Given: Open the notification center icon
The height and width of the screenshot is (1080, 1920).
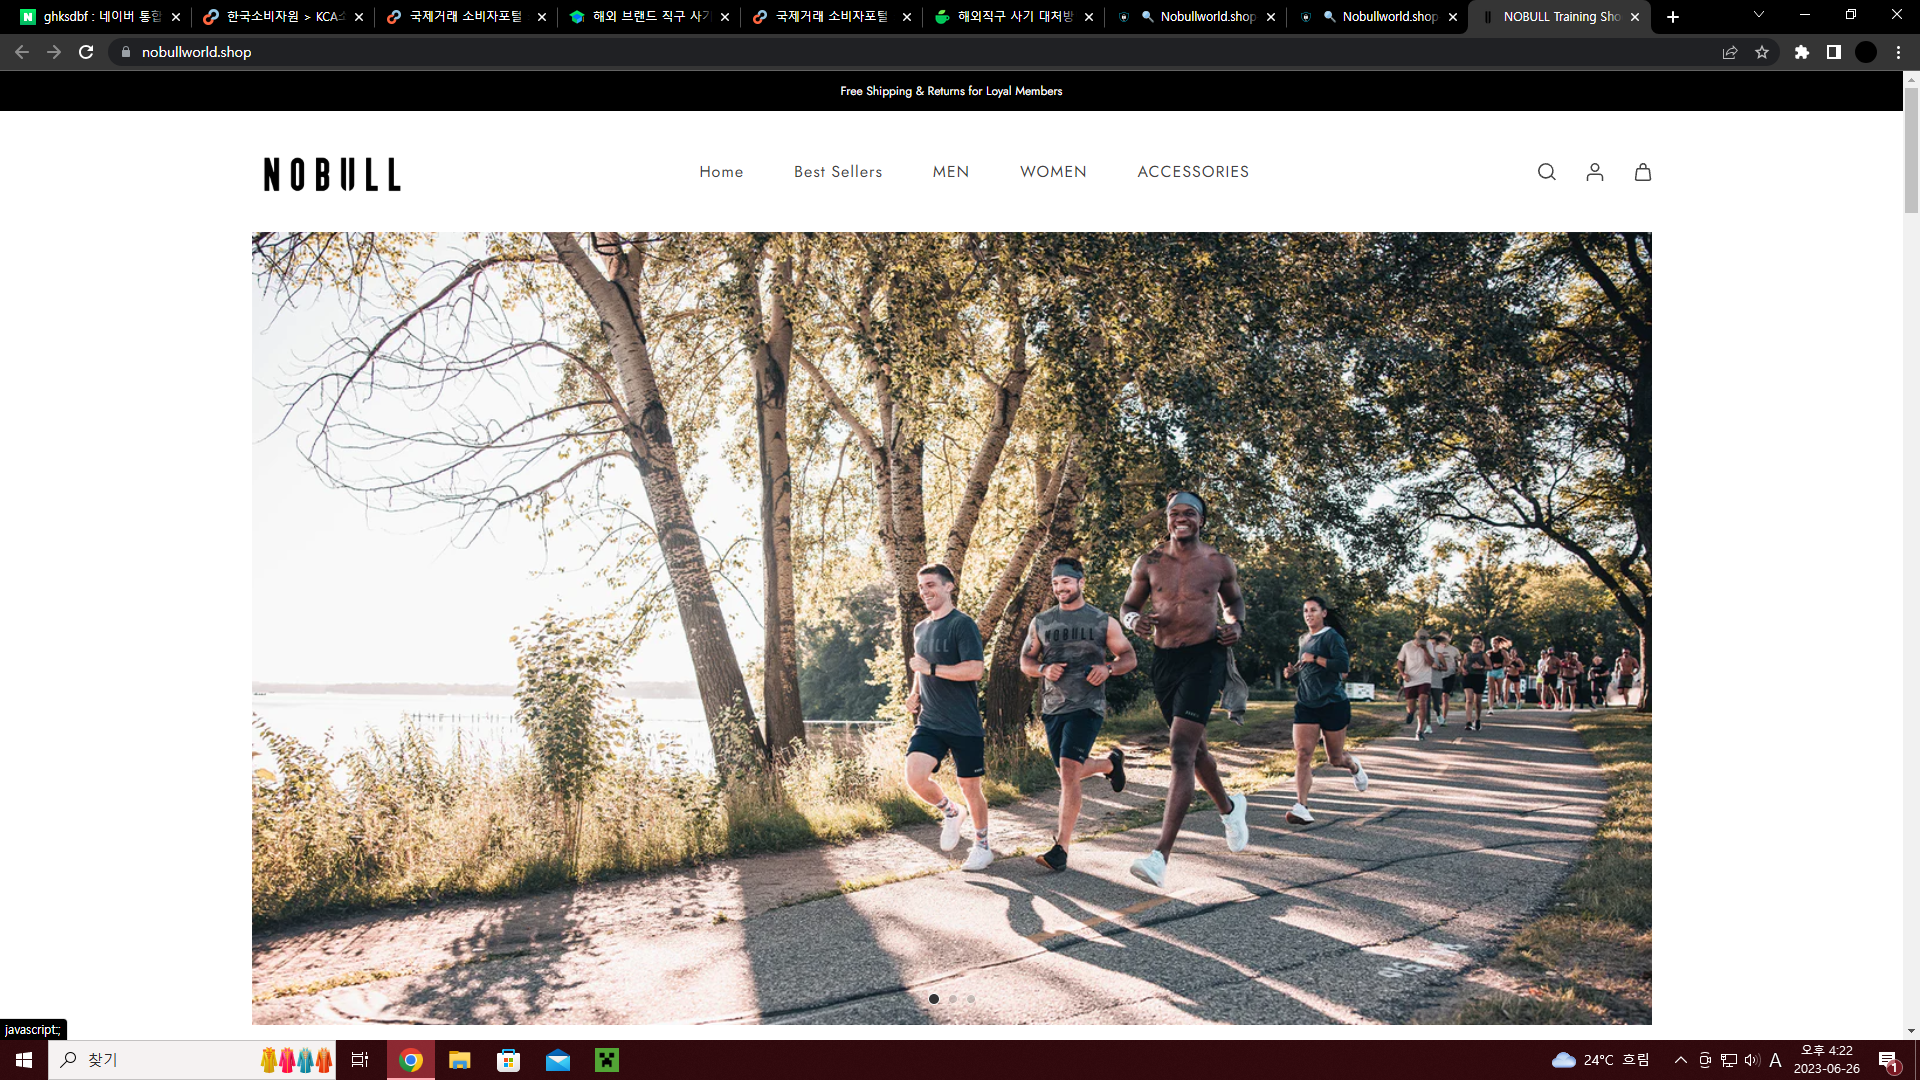Looking at the screenshot, I should coord(1888,1060).
